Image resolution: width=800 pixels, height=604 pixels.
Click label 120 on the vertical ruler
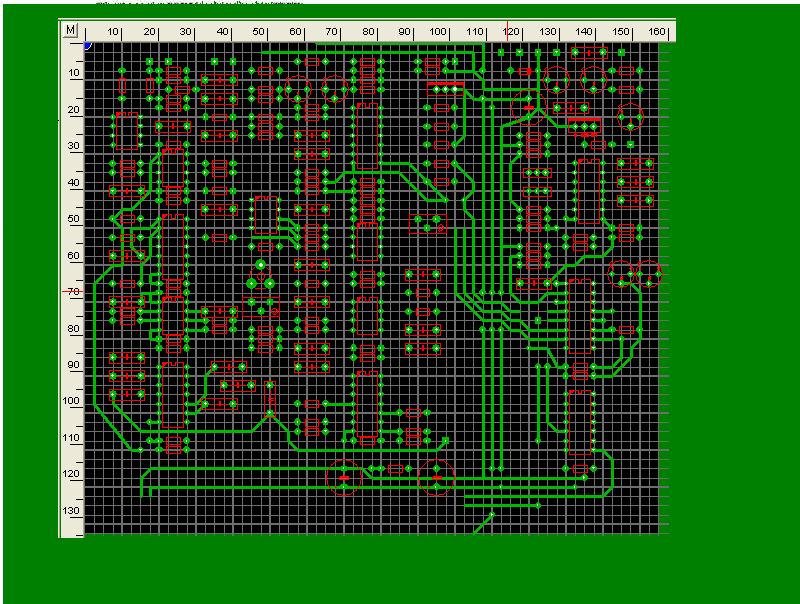click(72, 474)
